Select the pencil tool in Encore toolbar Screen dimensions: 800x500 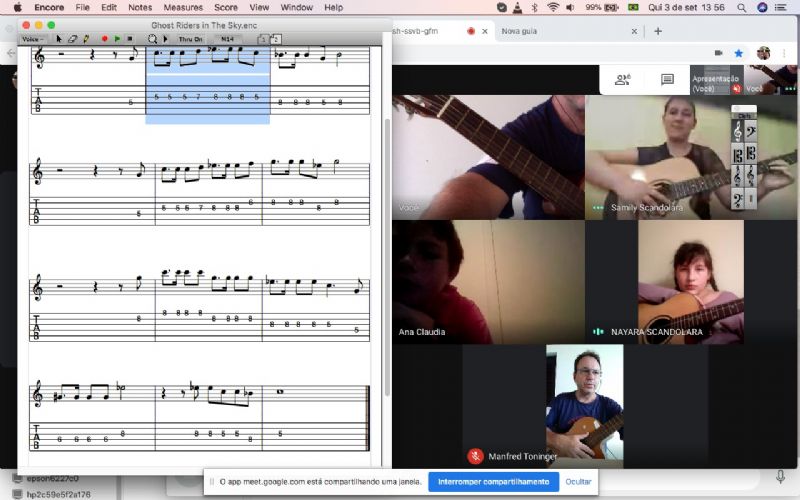click(x=86, y=39)
